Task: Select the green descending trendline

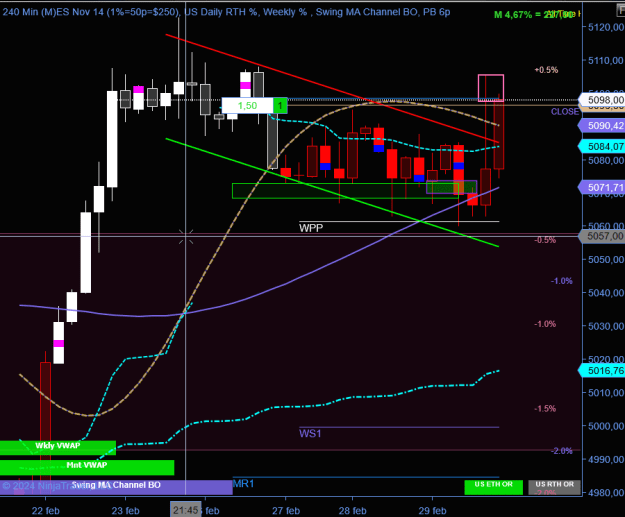Action: [332, 193]
